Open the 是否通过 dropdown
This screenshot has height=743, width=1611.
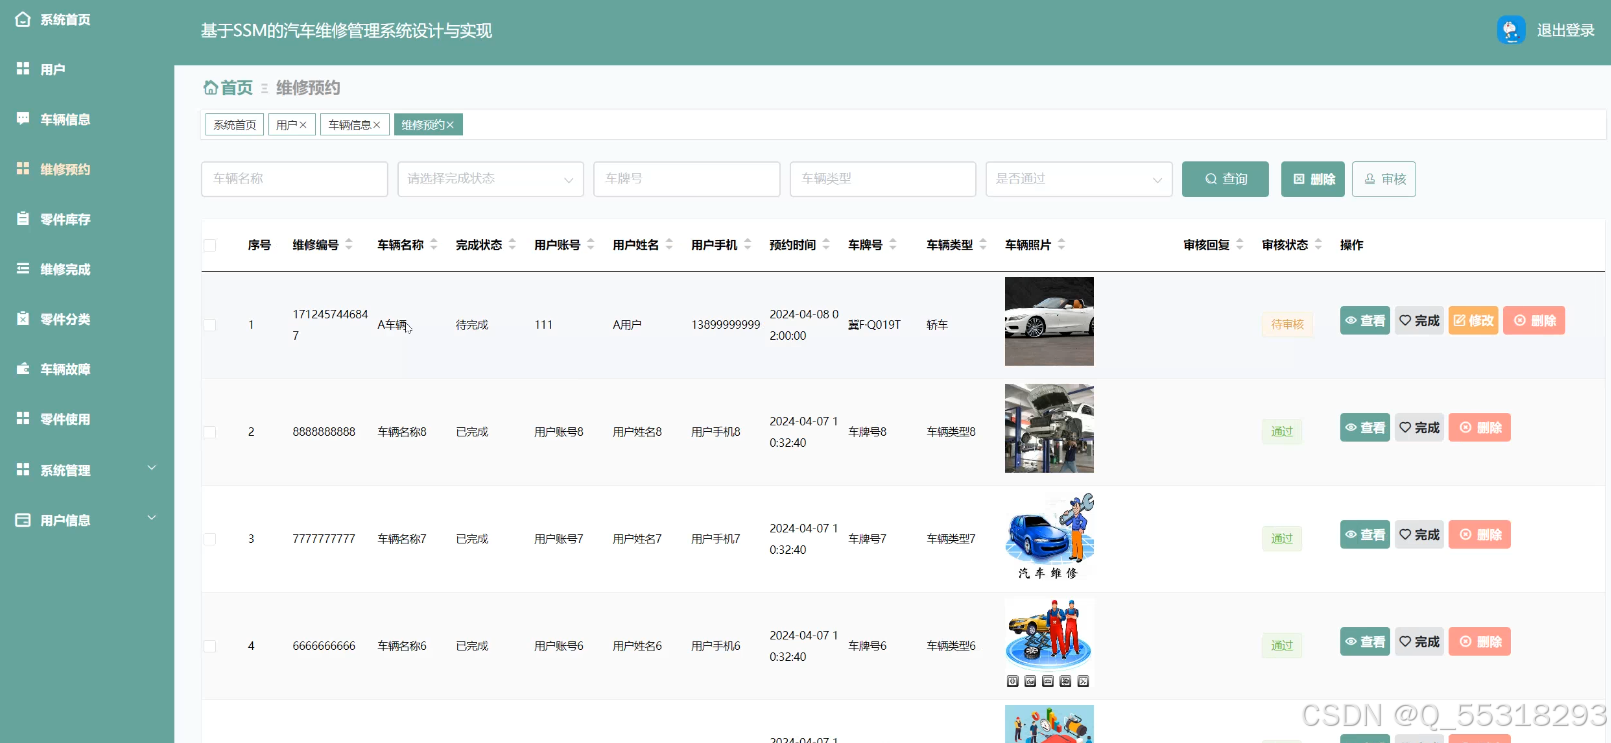1078,179
